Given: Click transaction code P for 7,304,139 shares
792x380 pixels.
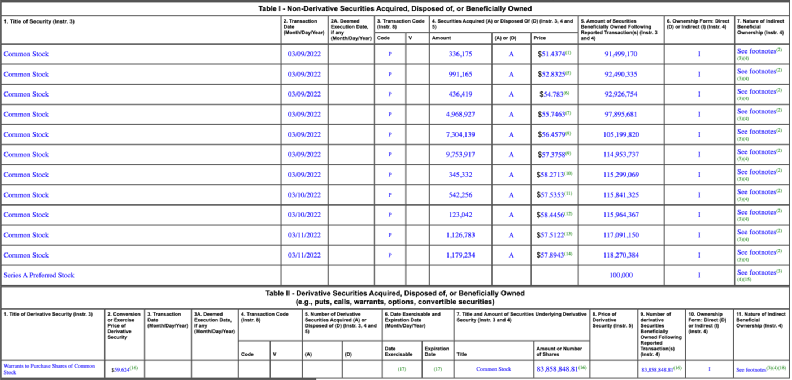Looking at the screenshot, I should click(x=390, y=135).
